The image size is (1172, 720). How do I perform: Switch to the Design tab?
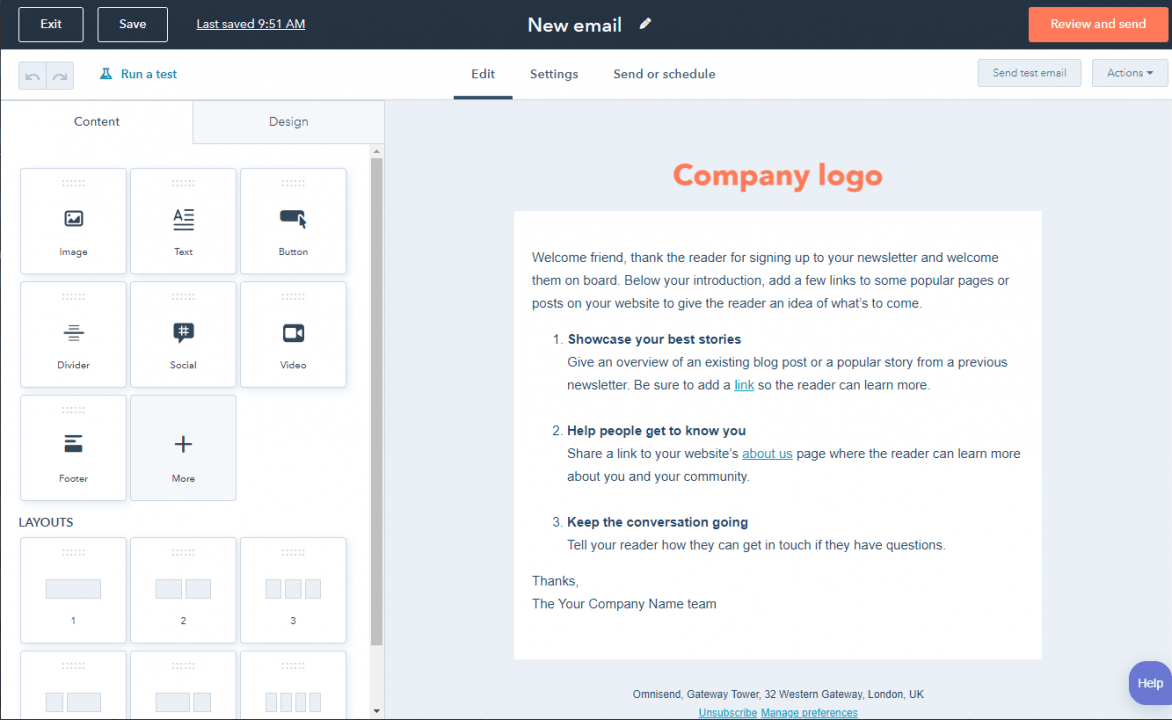tap(289, 121)
